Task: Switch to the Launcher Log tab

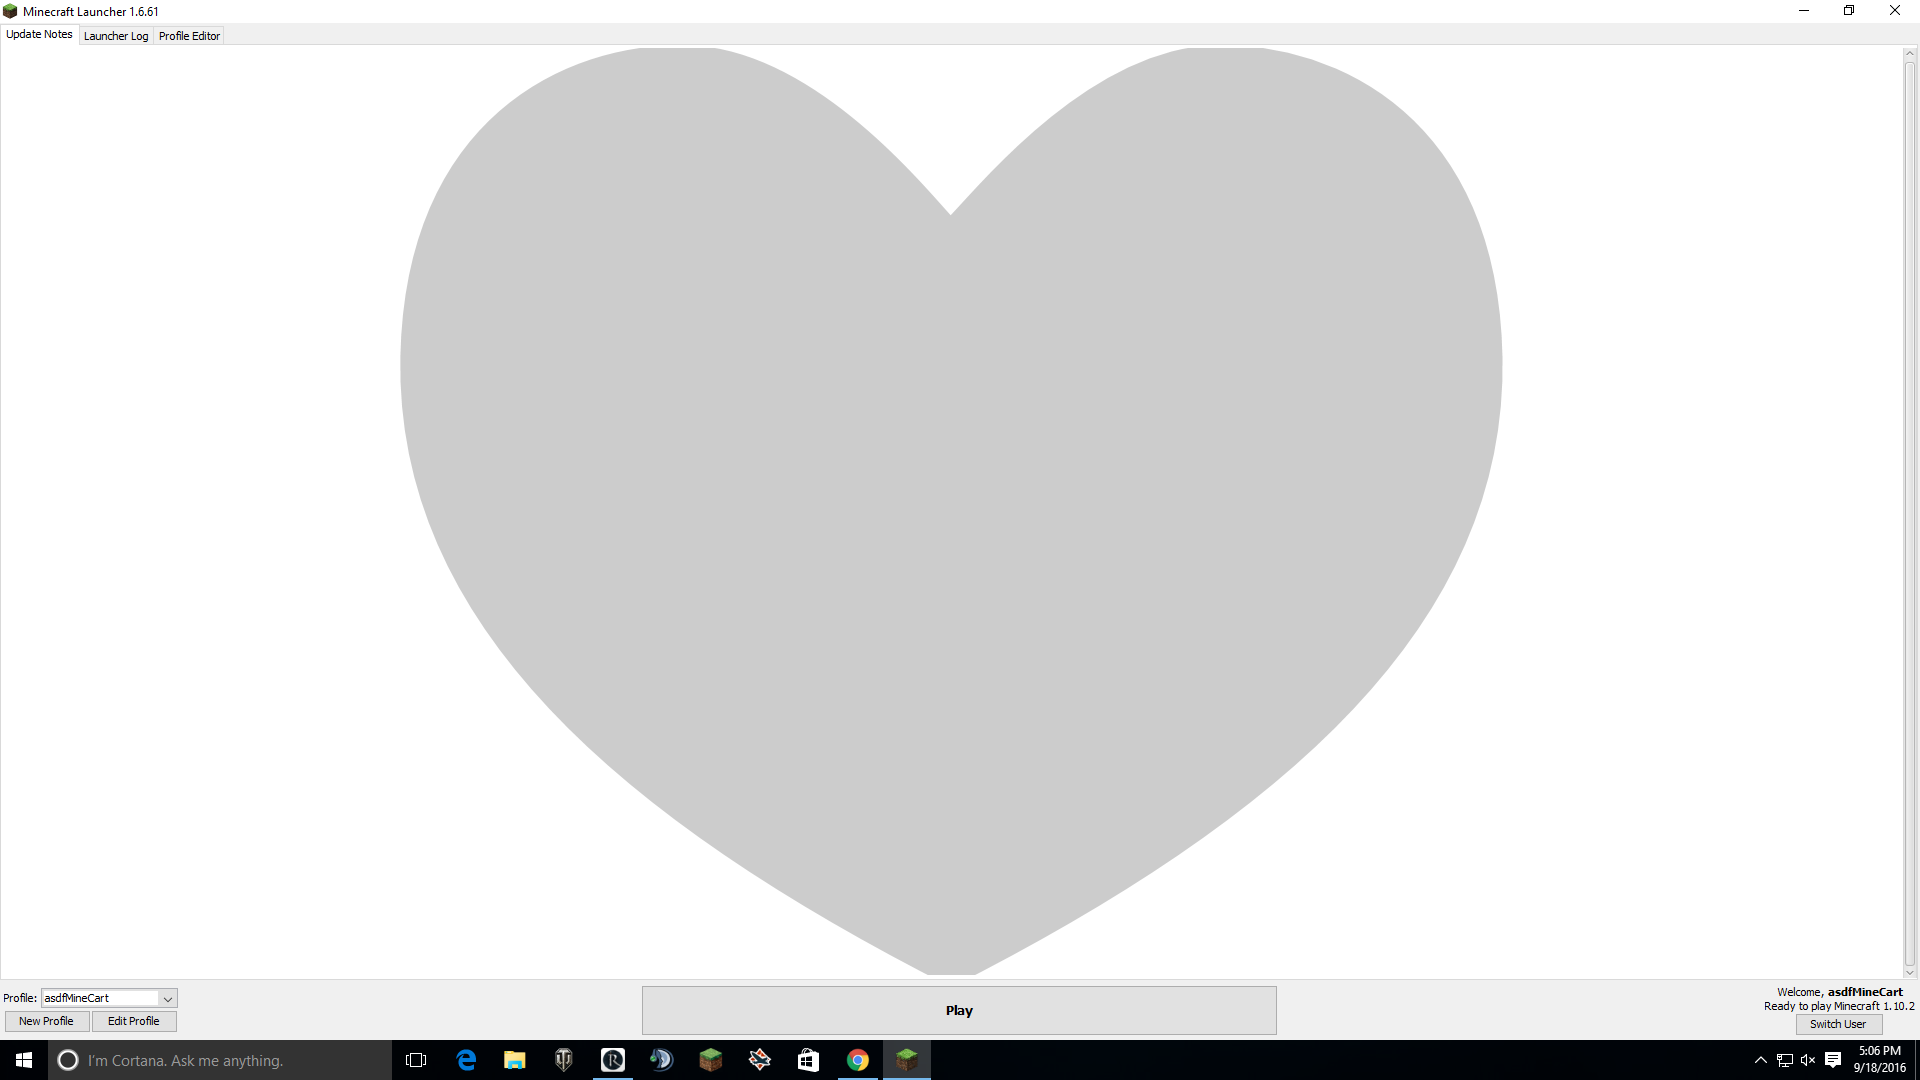Action: [x=116, y=36]
